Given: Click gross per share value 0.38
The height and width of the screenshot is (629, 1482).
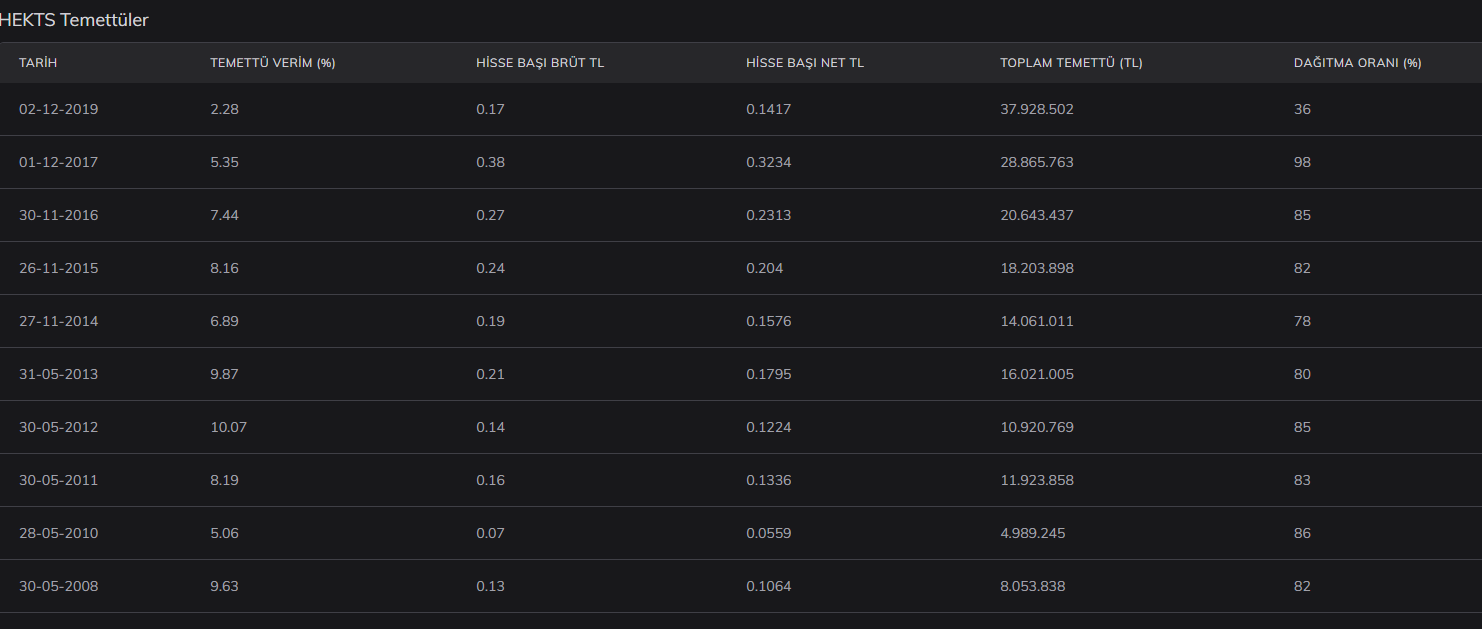Looking at the screenshot, I should coord(490,162).
